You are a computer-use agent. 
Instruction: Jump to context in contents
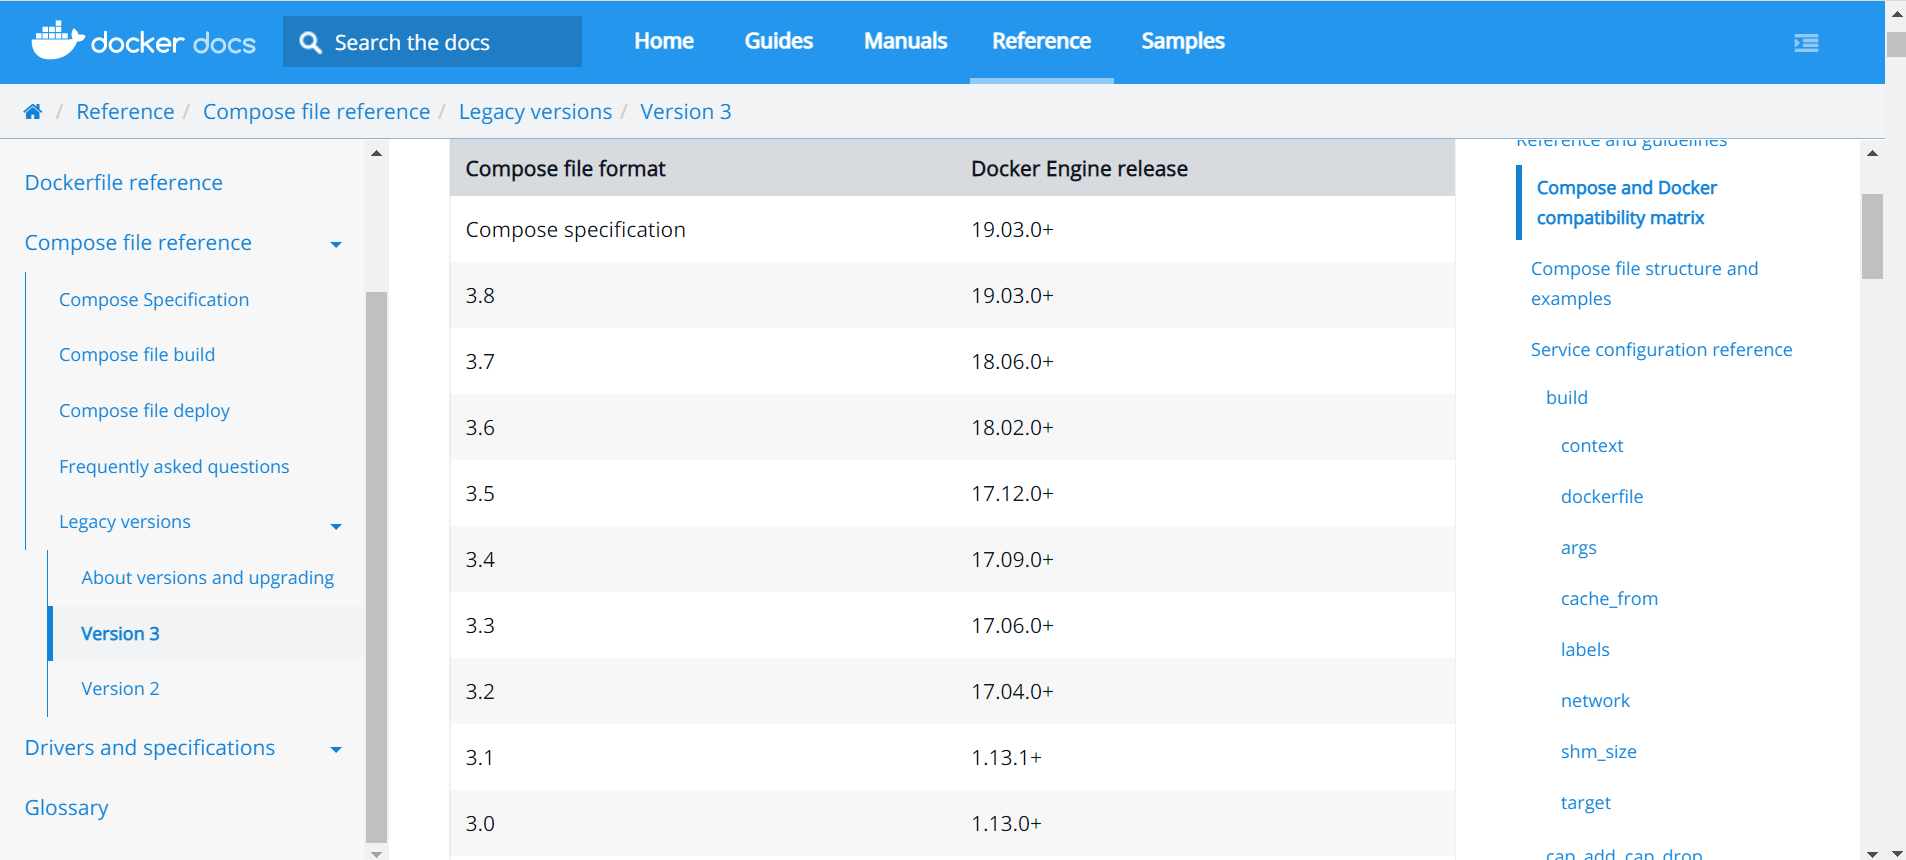(1592, 445)
